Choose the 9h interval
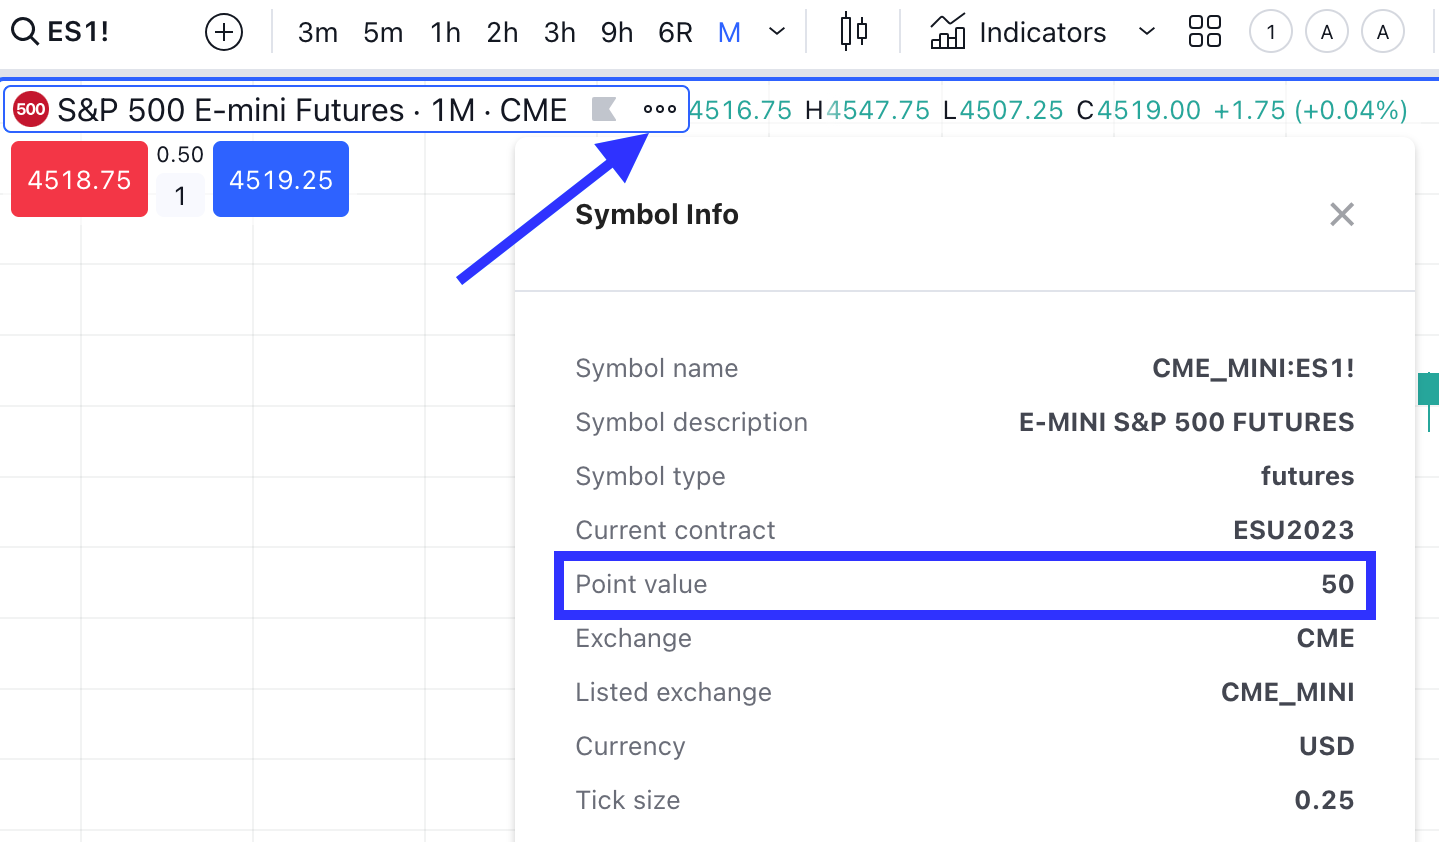This screenshot has width=1439, height=842. [x=616, y=33]
